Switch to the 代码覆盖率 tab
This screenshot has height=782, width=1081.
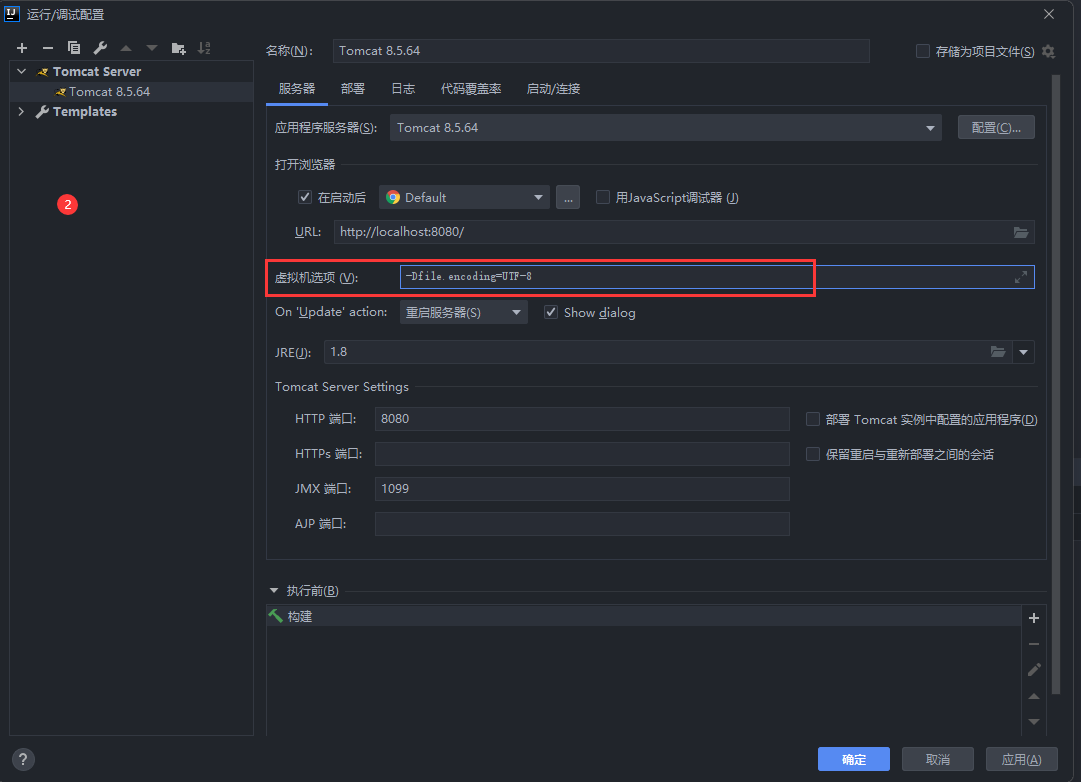tap(471, 89)
